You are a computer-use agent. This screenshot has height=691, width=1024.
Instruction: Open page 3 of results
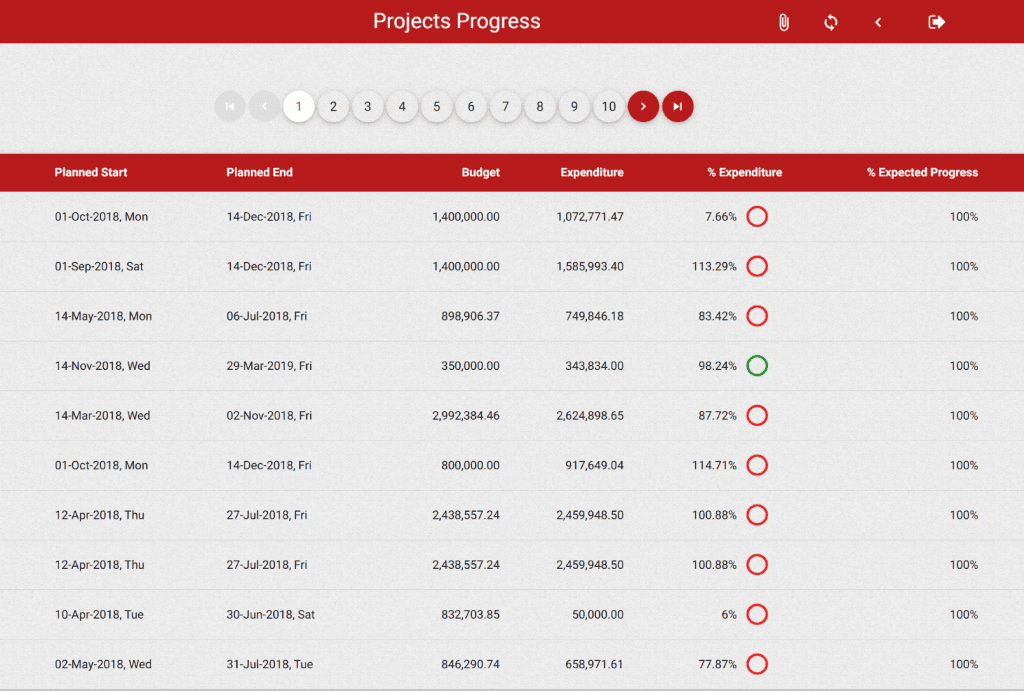(x=368, y=106)
